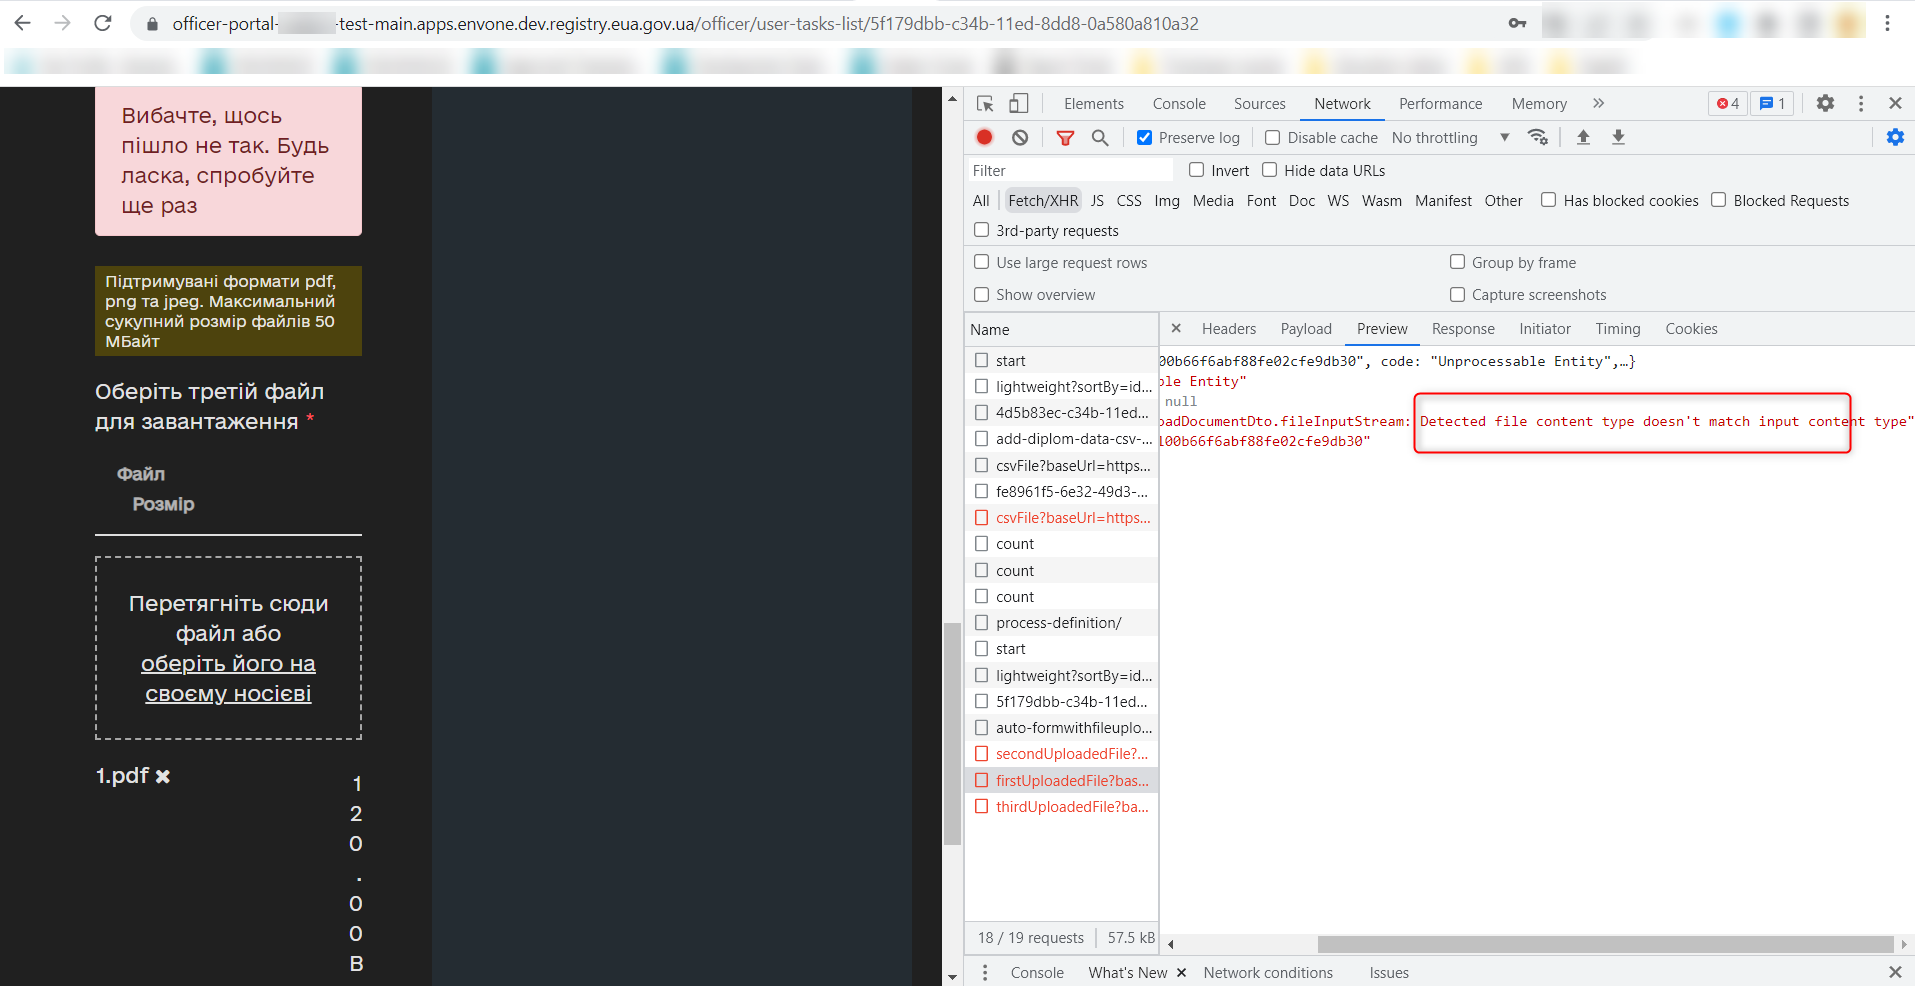
Task: Open the Memory tab
Action: tap(1539, 103)
